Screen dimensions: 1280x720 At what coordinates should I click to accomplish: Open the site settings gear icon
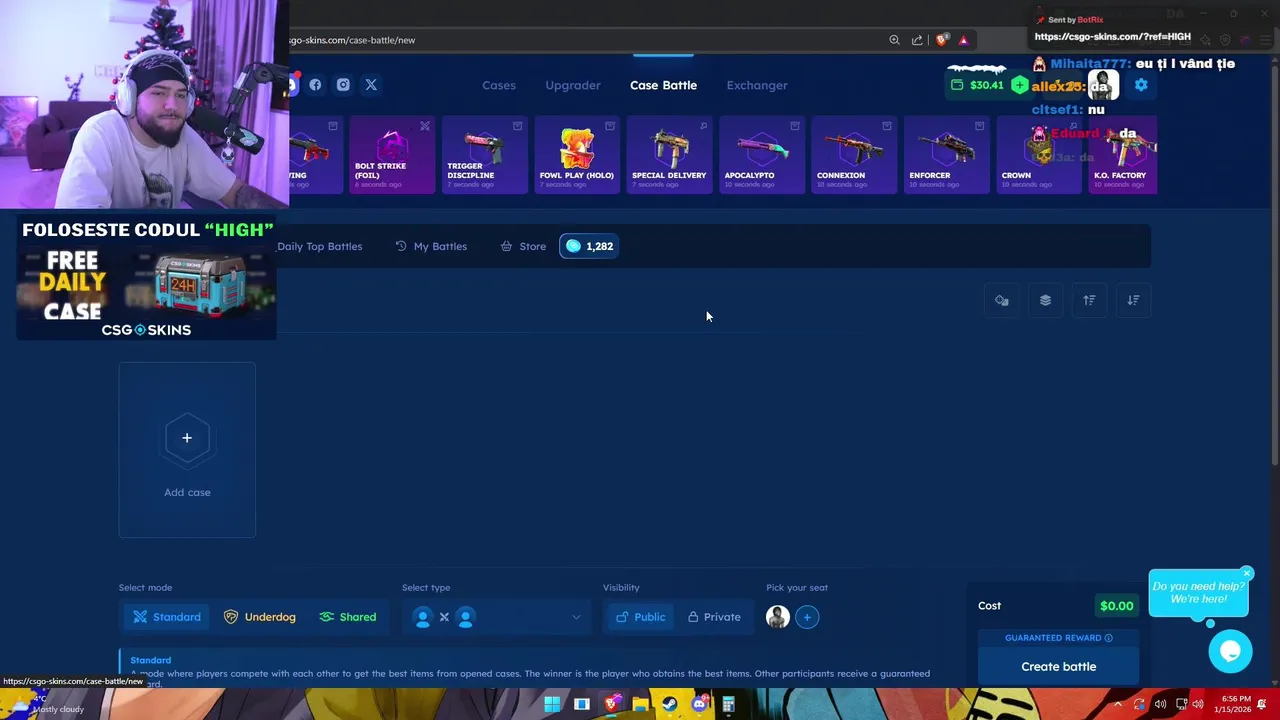point(1141,85)
